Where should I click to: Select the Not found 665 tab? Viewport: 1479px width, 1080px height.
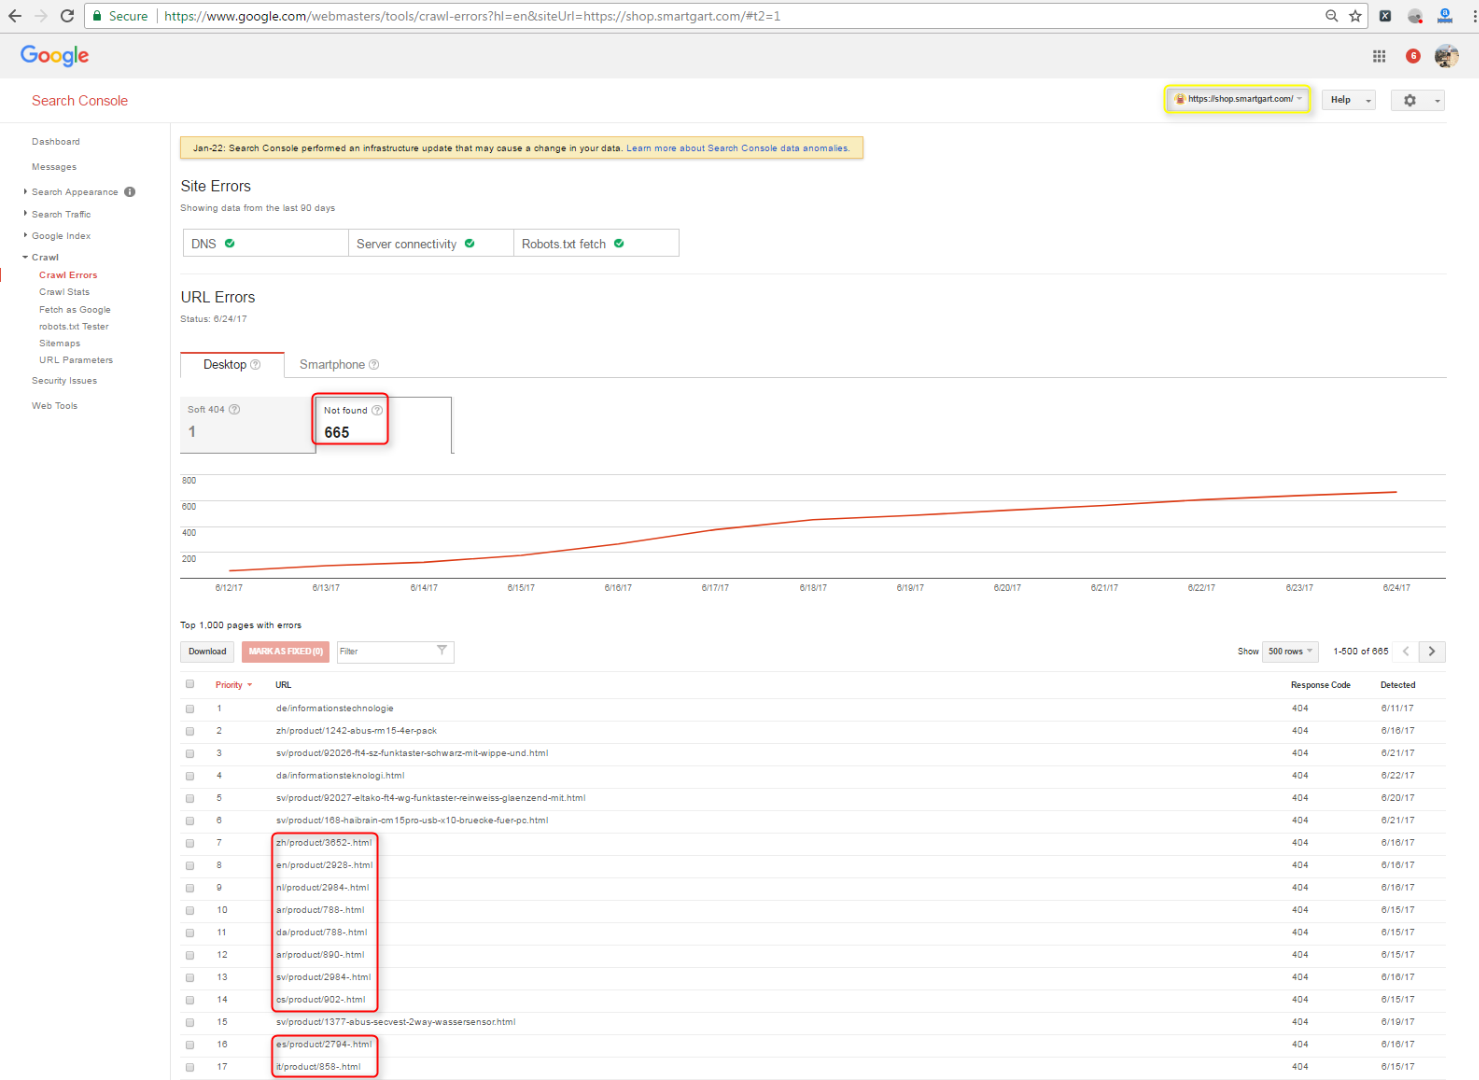384,425
